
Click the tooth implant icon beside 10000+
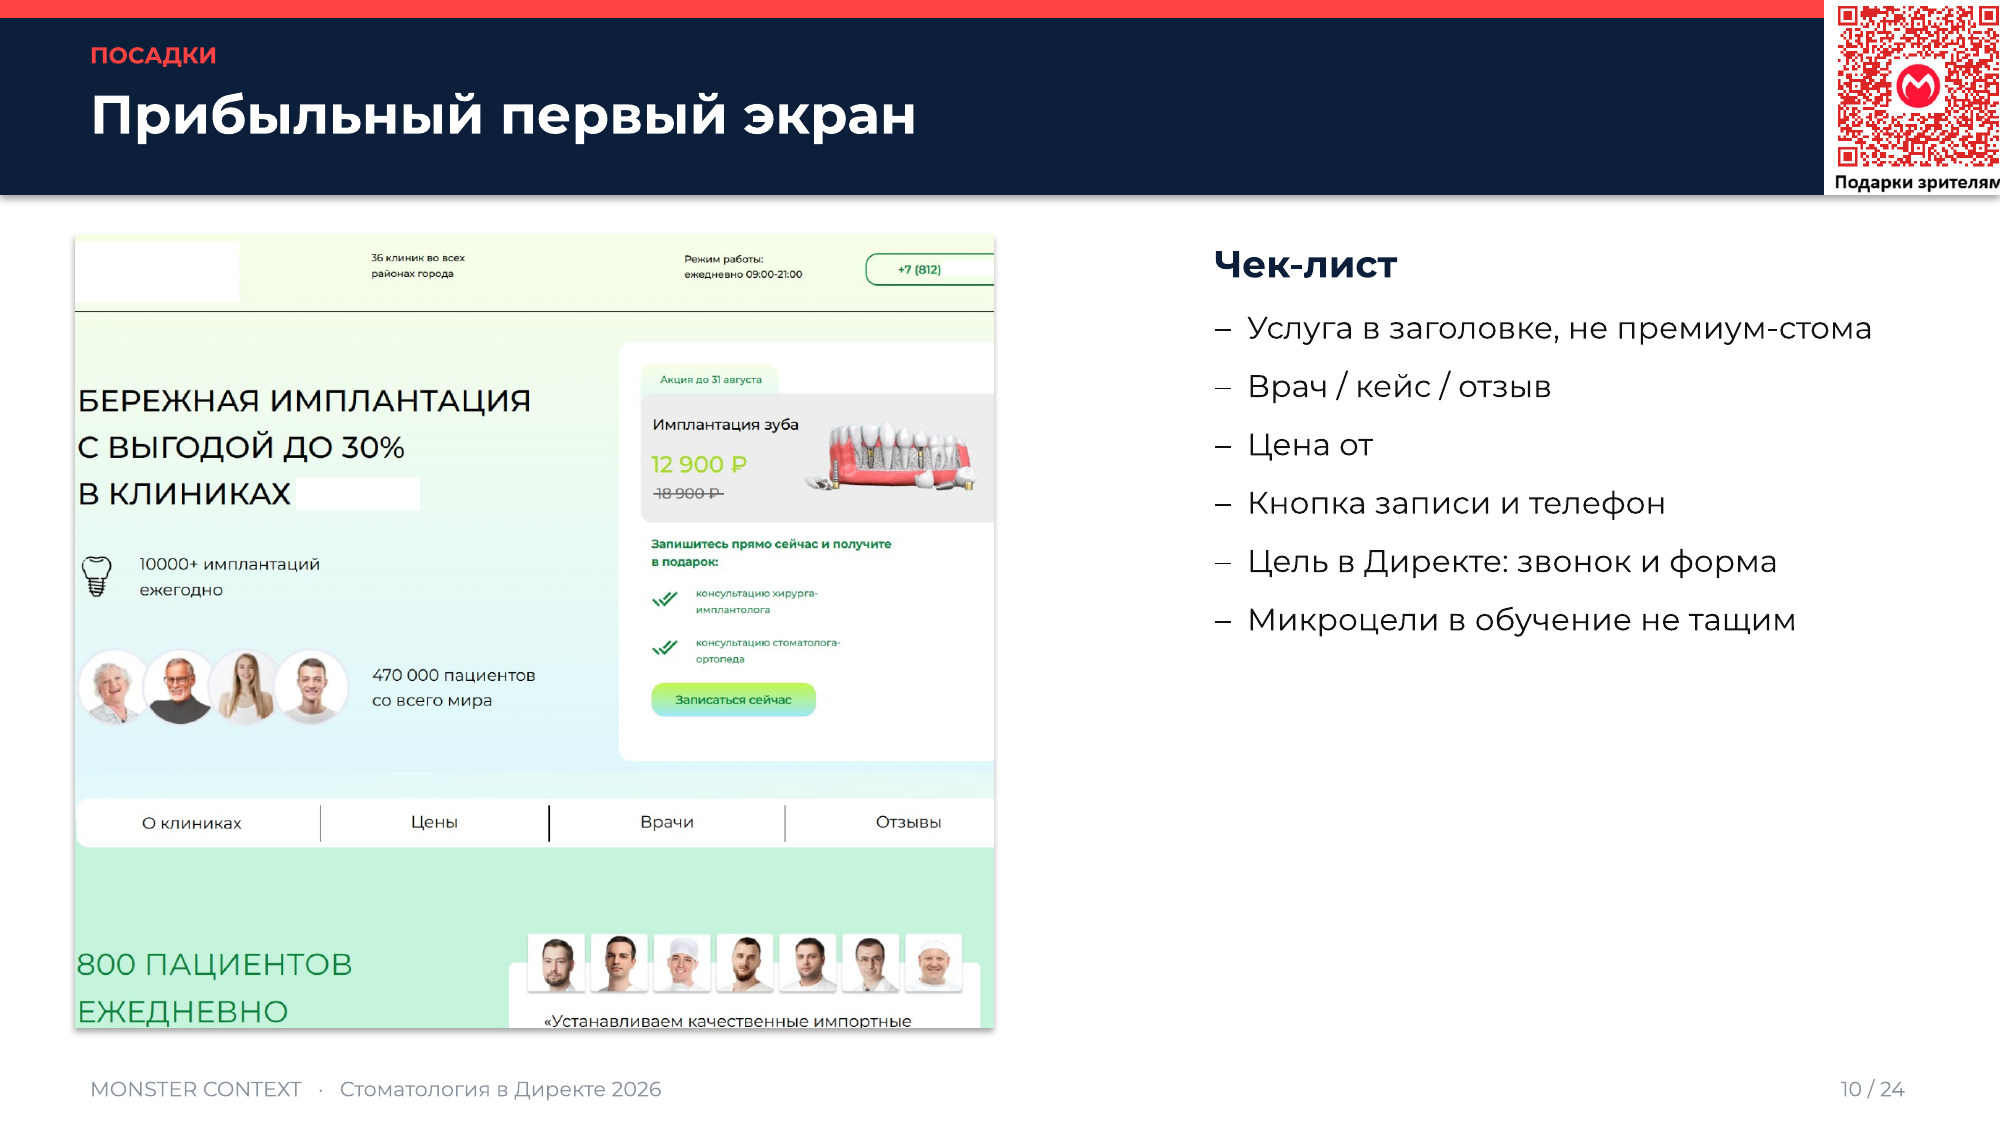(x=96, y=576)
